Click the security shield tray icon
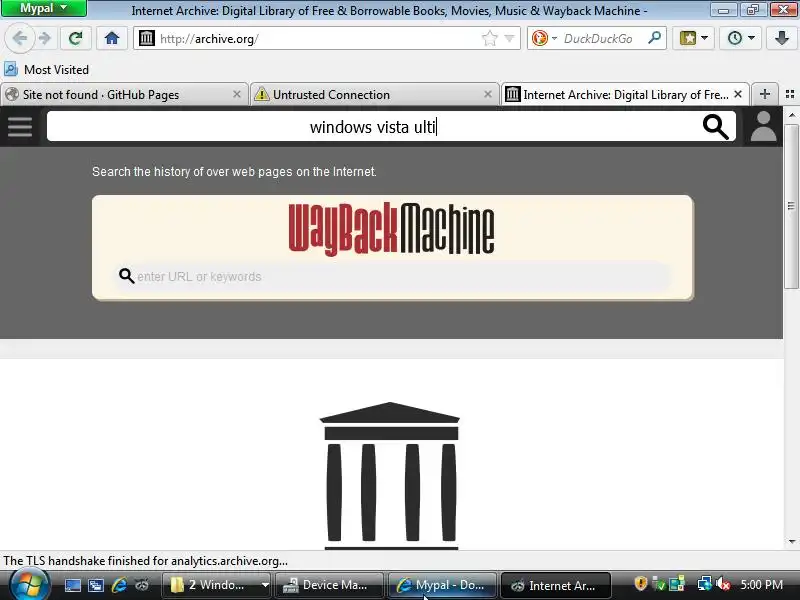This screenshot has width=800, height=600. [x=641, y=584]
